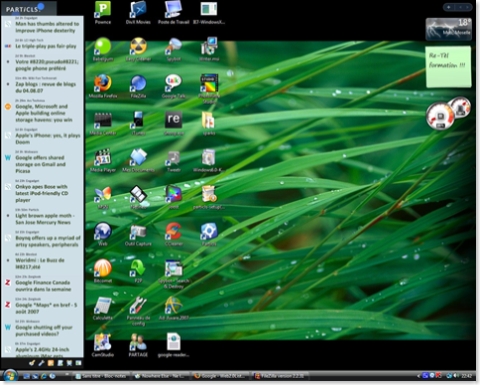Click the Particls sidebar title
Viewport: 480px width, 385px height.
[22, 9]
